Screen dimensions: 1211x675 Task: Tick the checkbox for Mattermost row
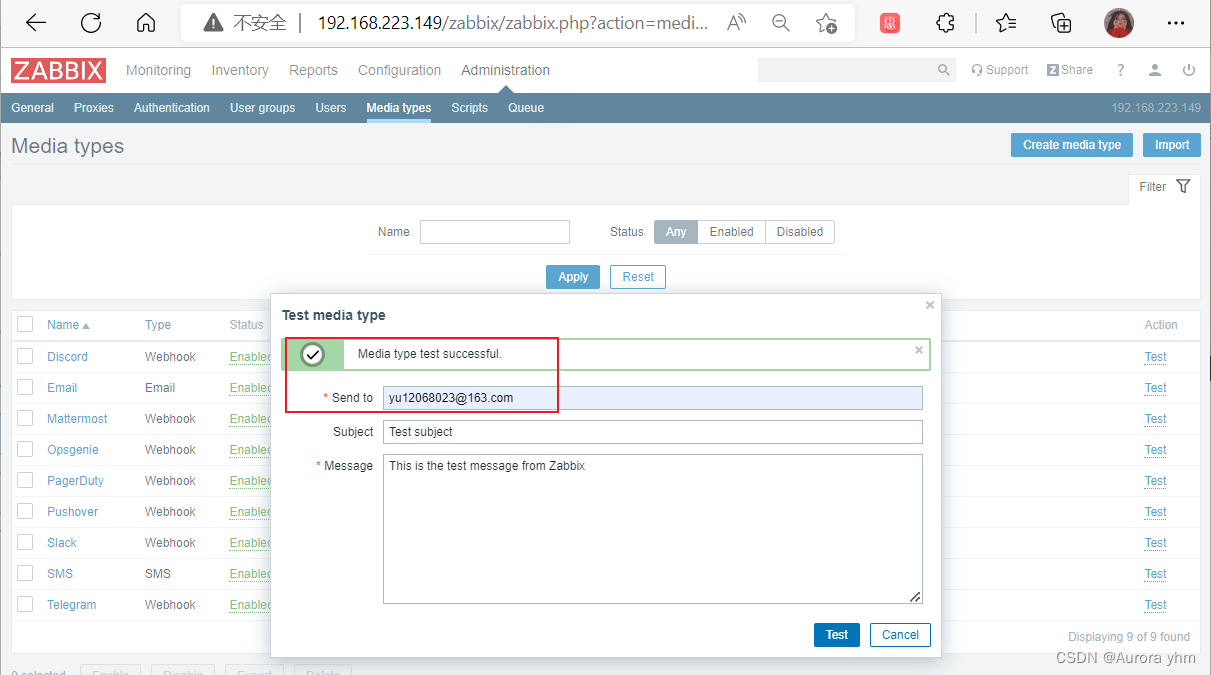26,418
